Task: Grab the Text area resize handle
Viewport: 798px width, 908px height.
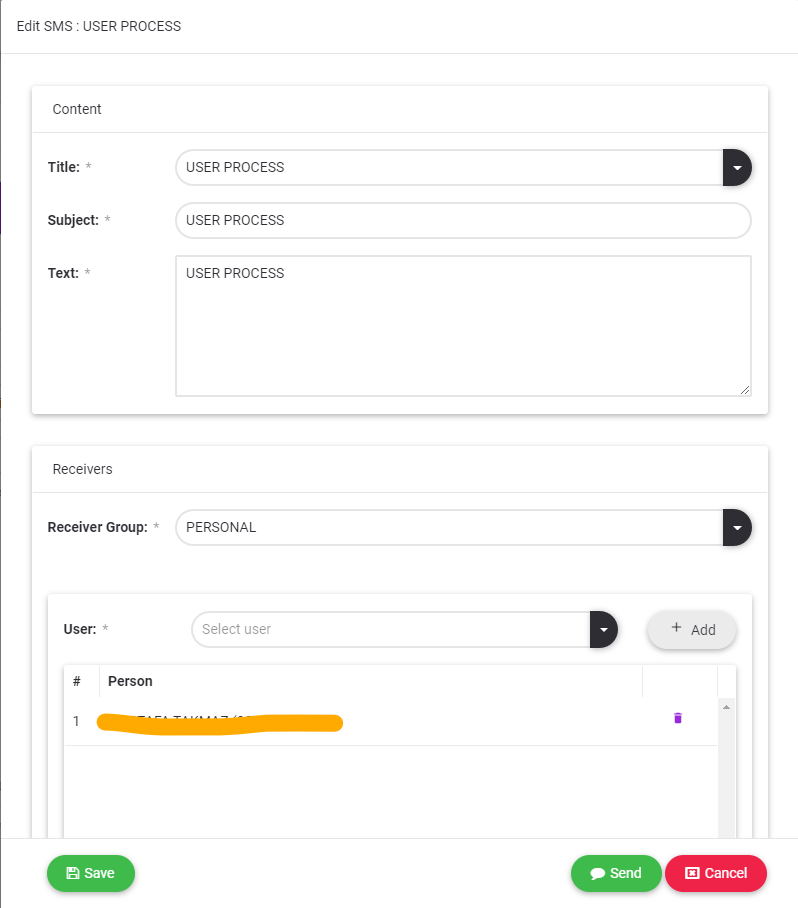Action: click(745, 390)
